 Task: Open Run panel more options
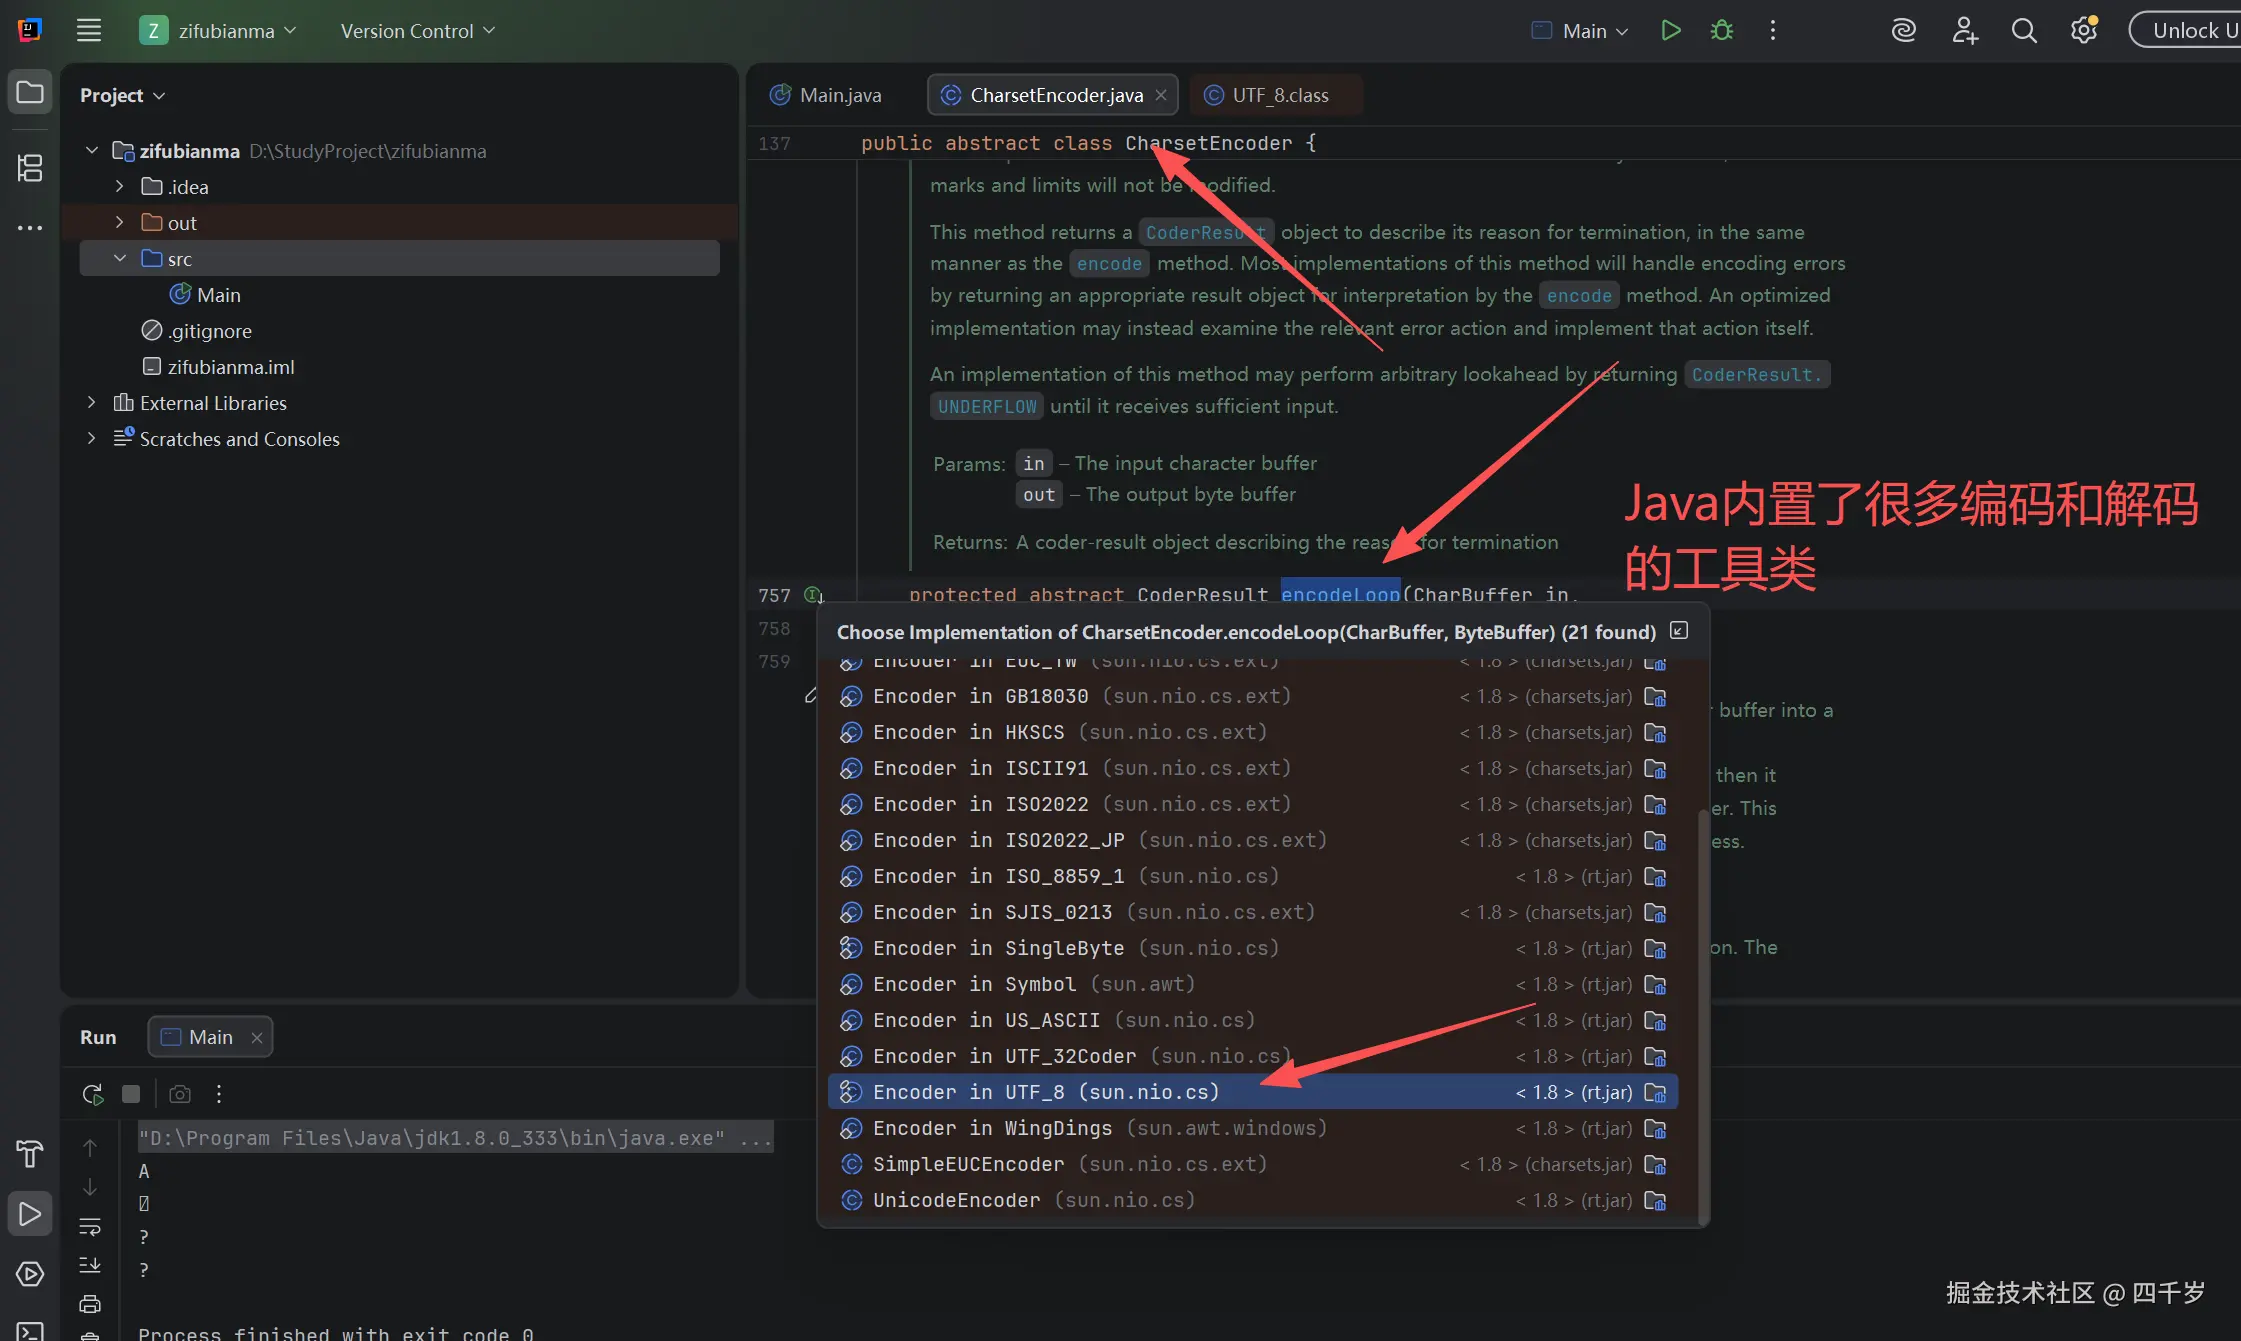coord(218,1094)
